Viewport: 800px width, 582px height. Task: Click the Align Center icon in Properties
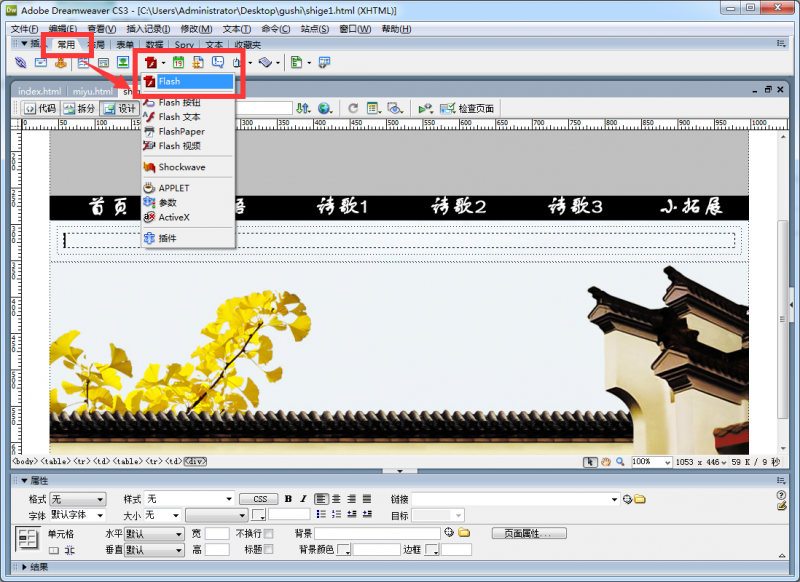pyautogui.click(x=336, y=499)
